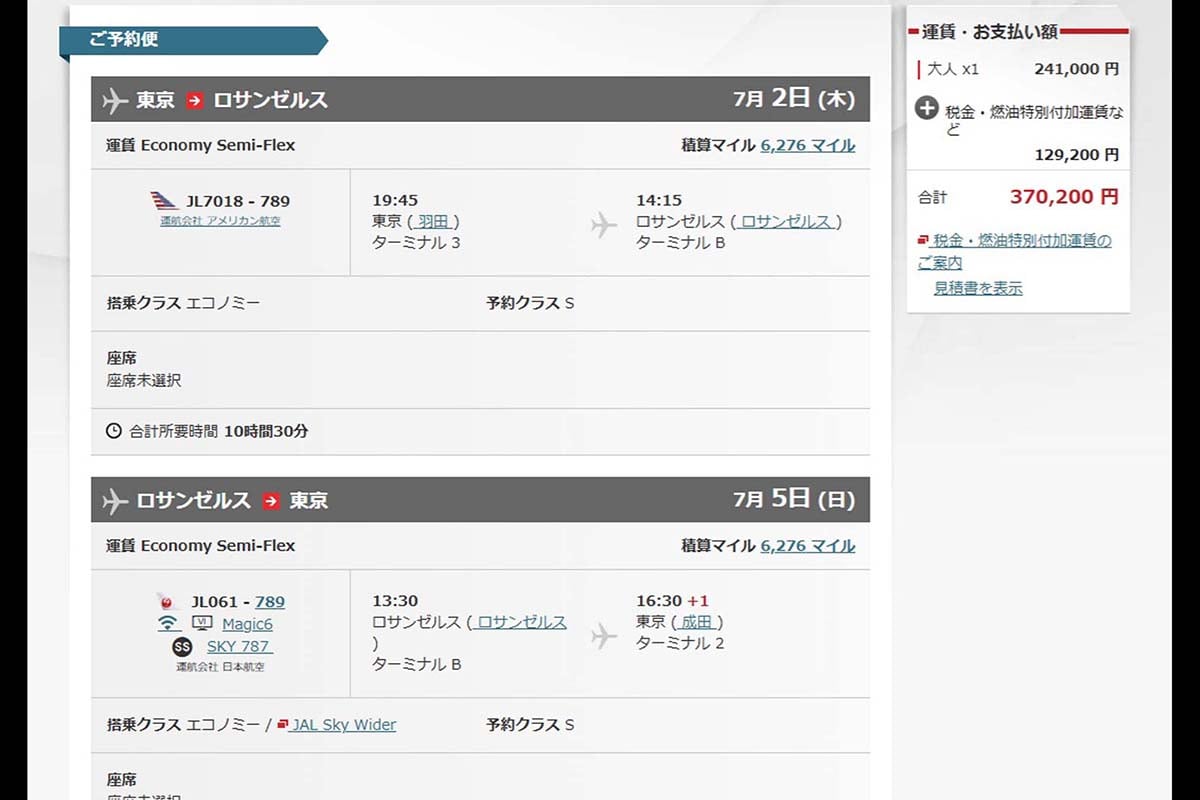Click the ご予約便 section banner
Image resolution: width=1200 pixels, height=800 pixels.
[x=193, y=41]
